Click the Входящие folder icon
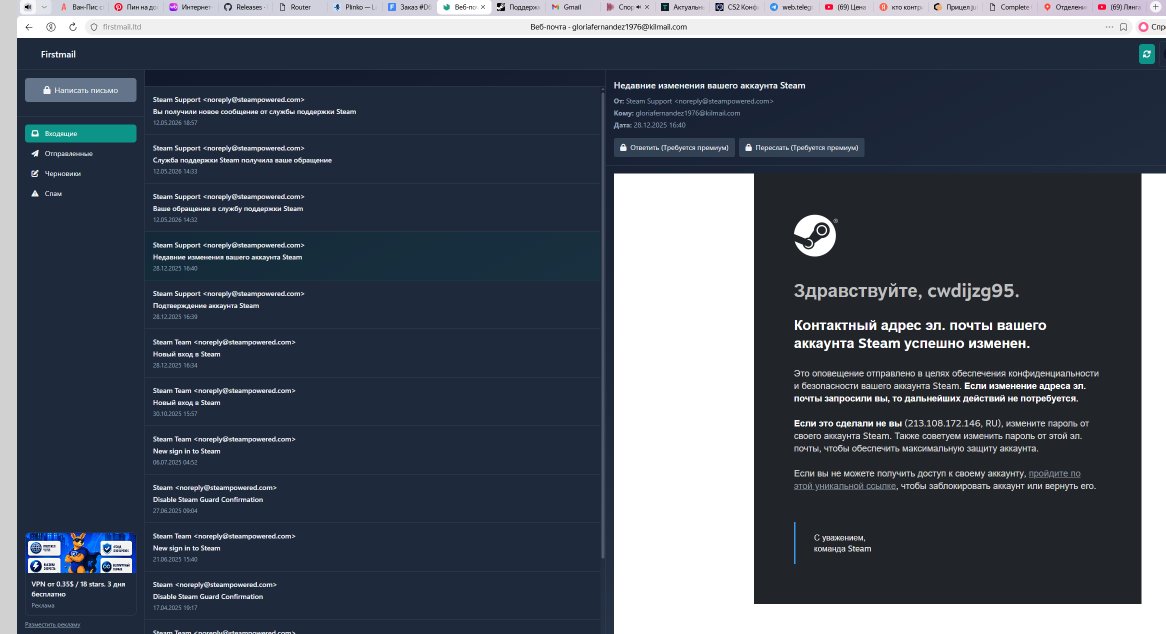This screenshot has height=634, width=1166. pos(35,134)
